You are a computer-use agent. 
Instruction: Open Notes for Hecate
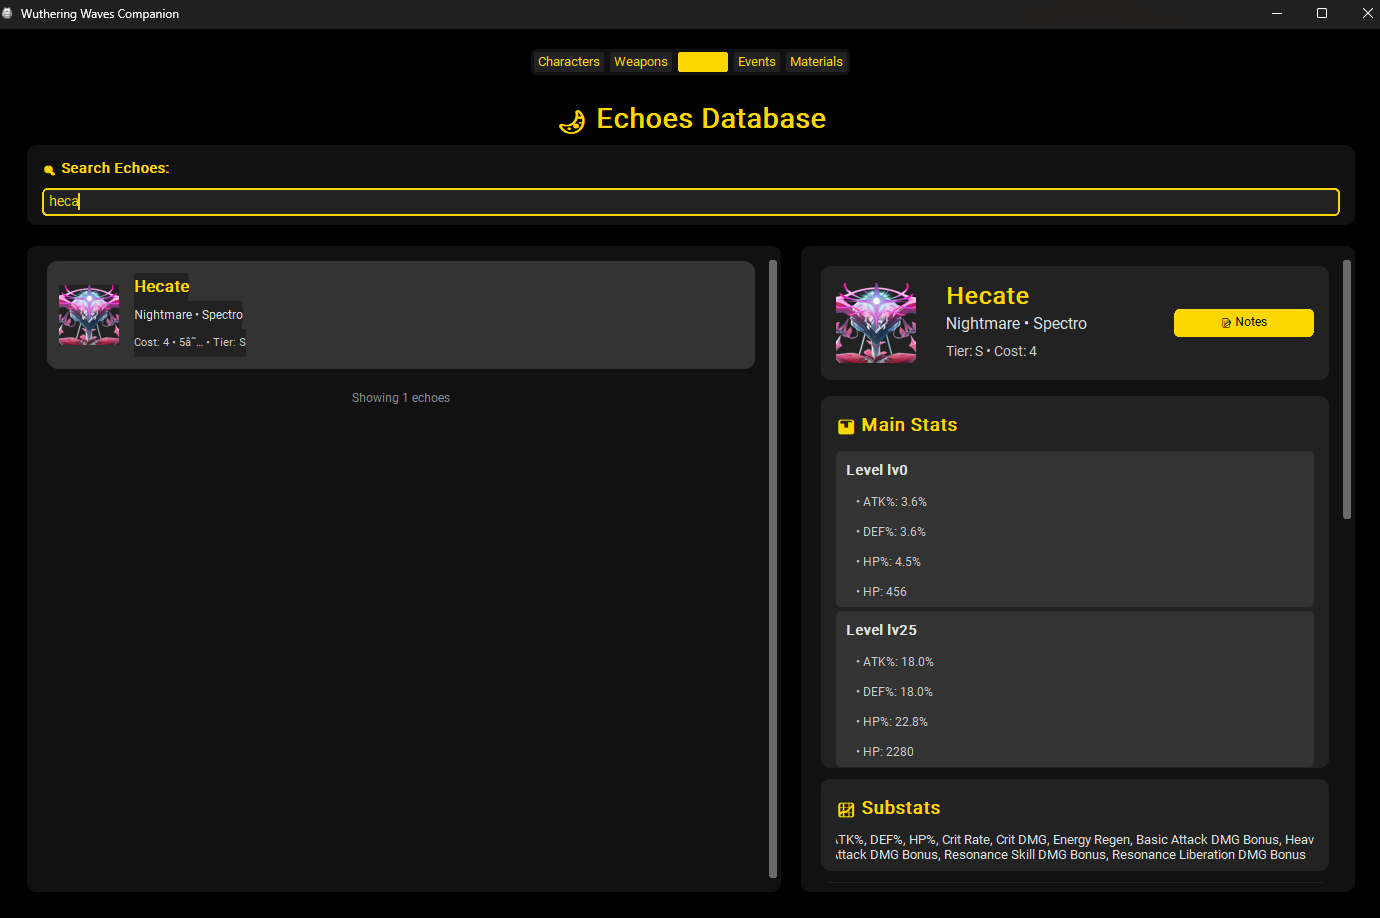pos(1243,323)
